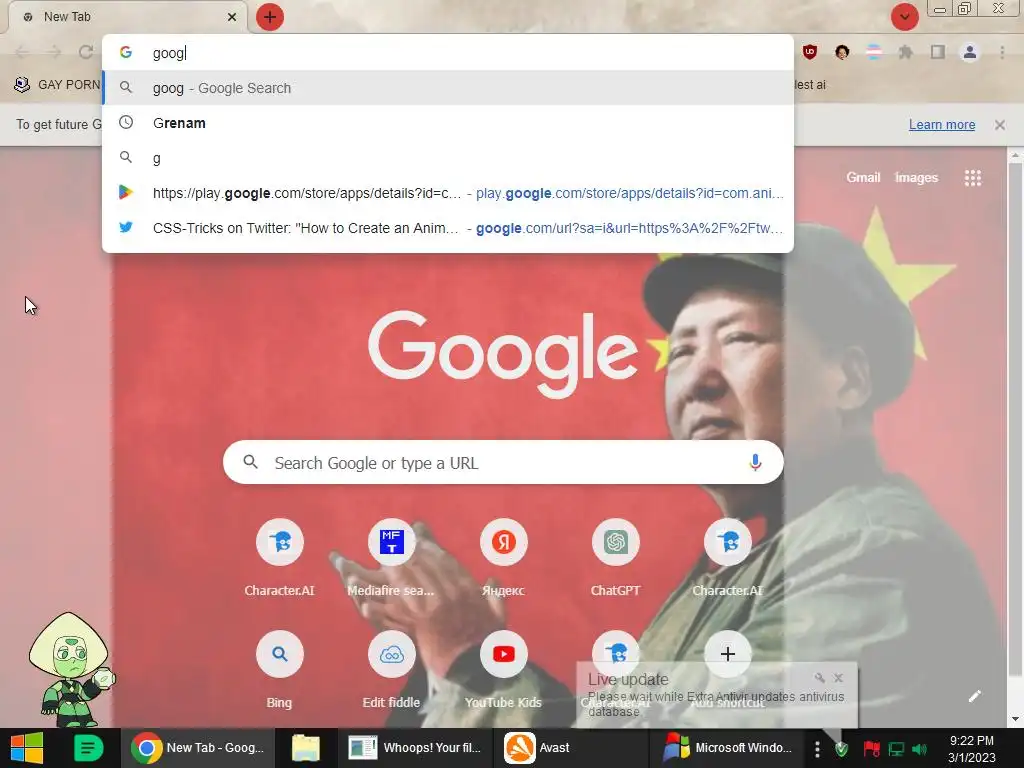Click the Search Google or type URL box
The width and height of the screenshot is (1024, 768).
503,462
